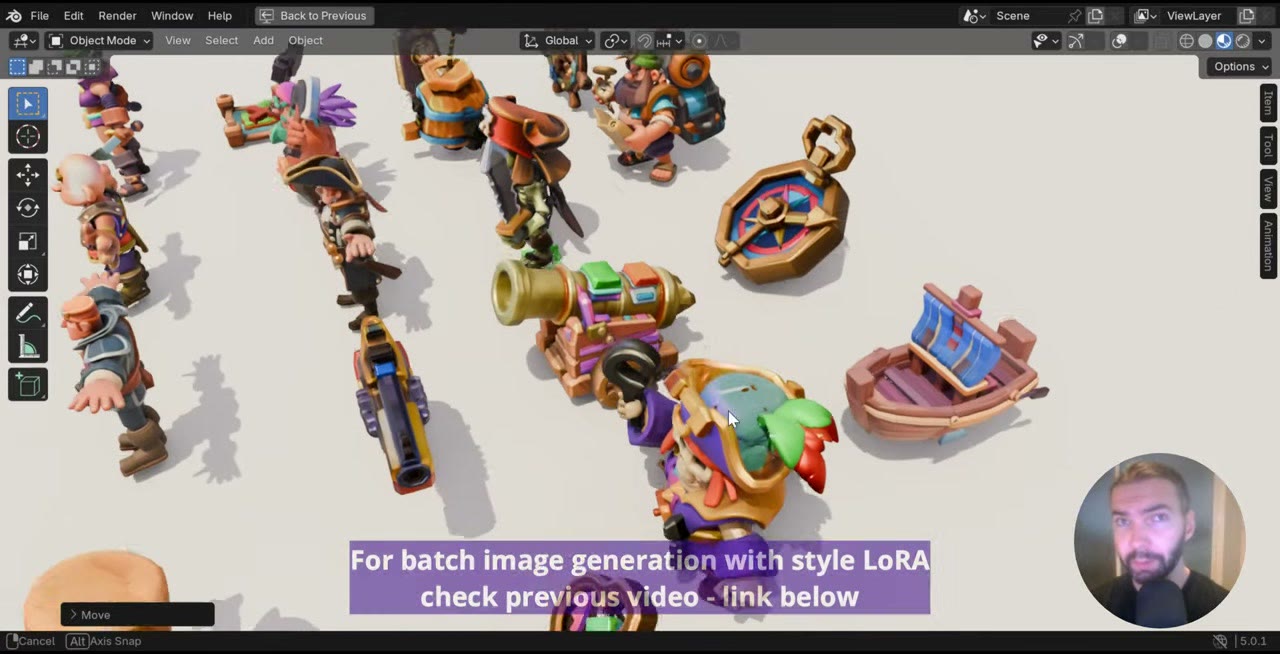Open the Help menu
This screenshot has height=654, width=1280.
[x=219, y=16]
